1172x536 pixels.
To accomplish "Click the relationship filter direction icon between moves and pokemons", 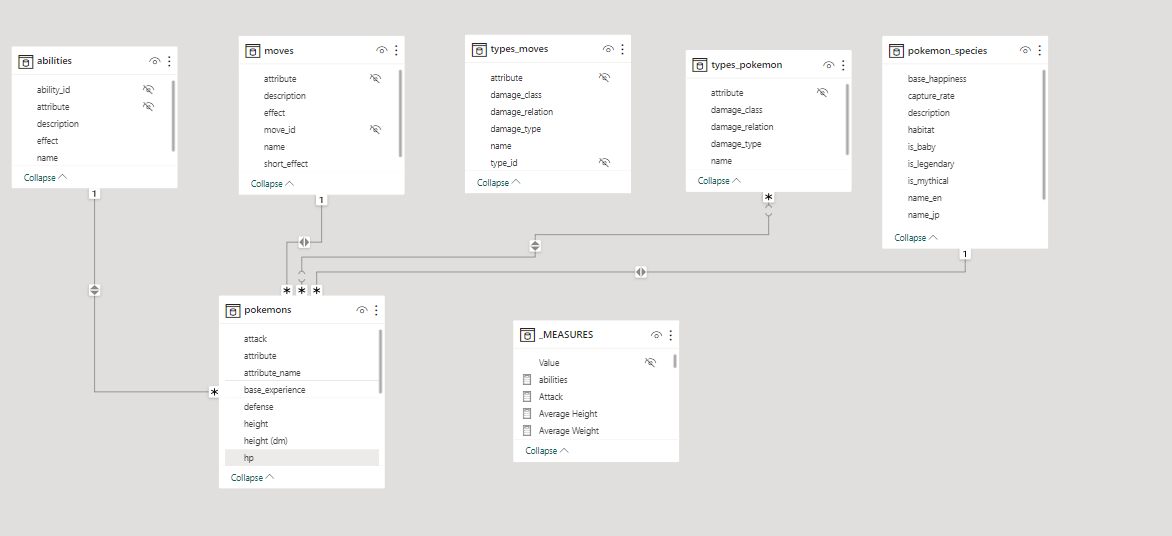I will (x=304, y=242).
